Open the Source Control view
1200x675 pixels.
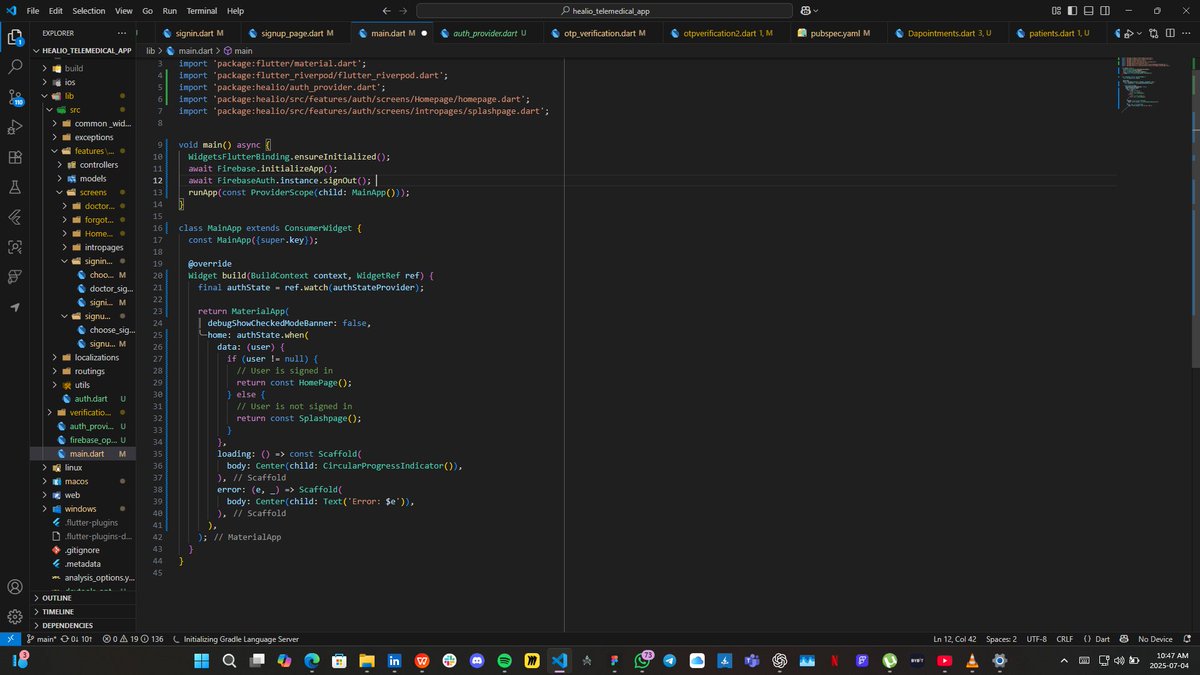click(x=15, y=98)
